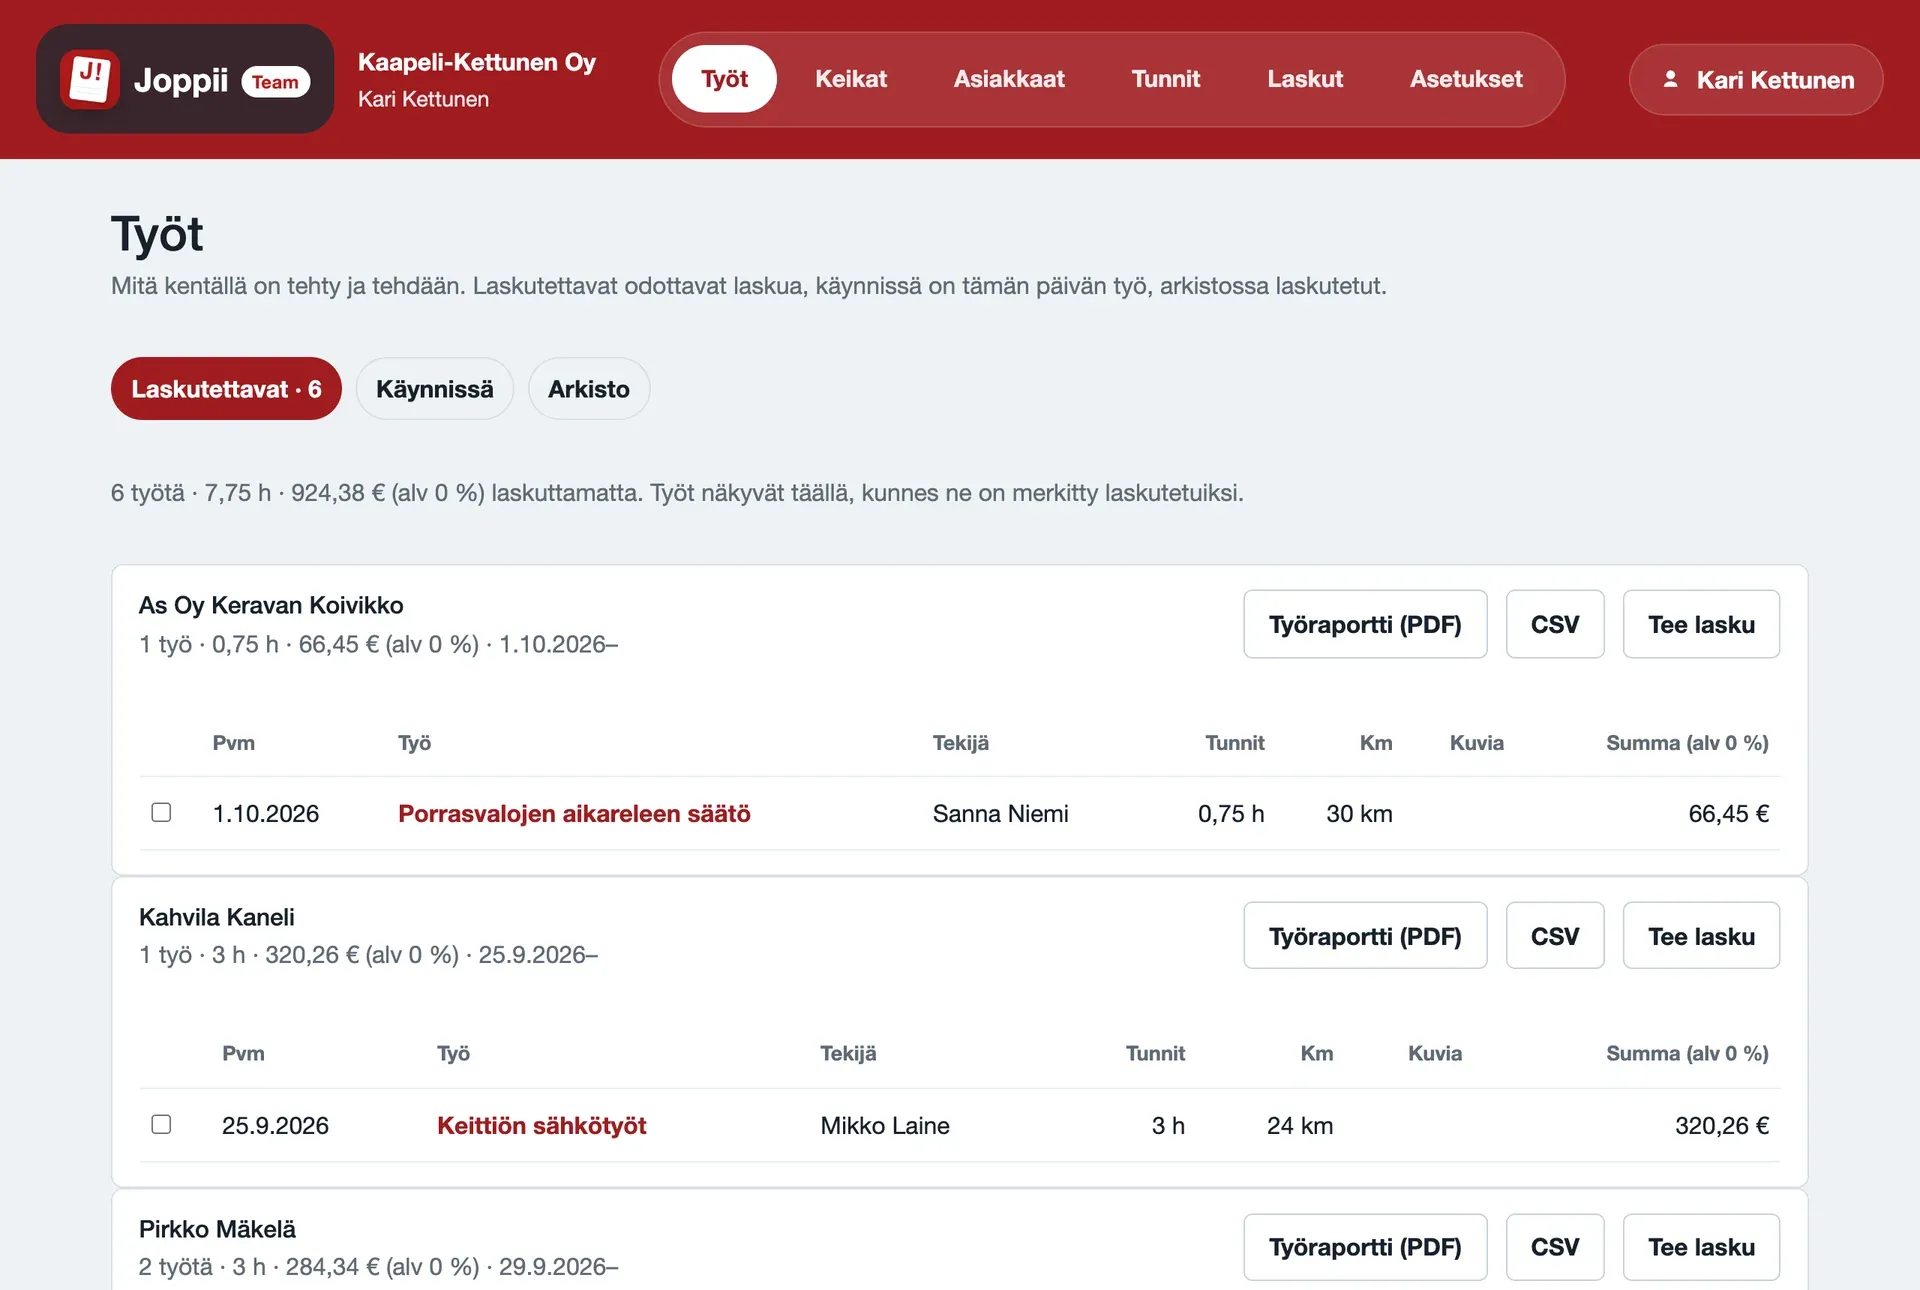The height and width of the screenshot is (1290, 1920).
Task: Switch to Arkisto filter
Action: [589, 389]
